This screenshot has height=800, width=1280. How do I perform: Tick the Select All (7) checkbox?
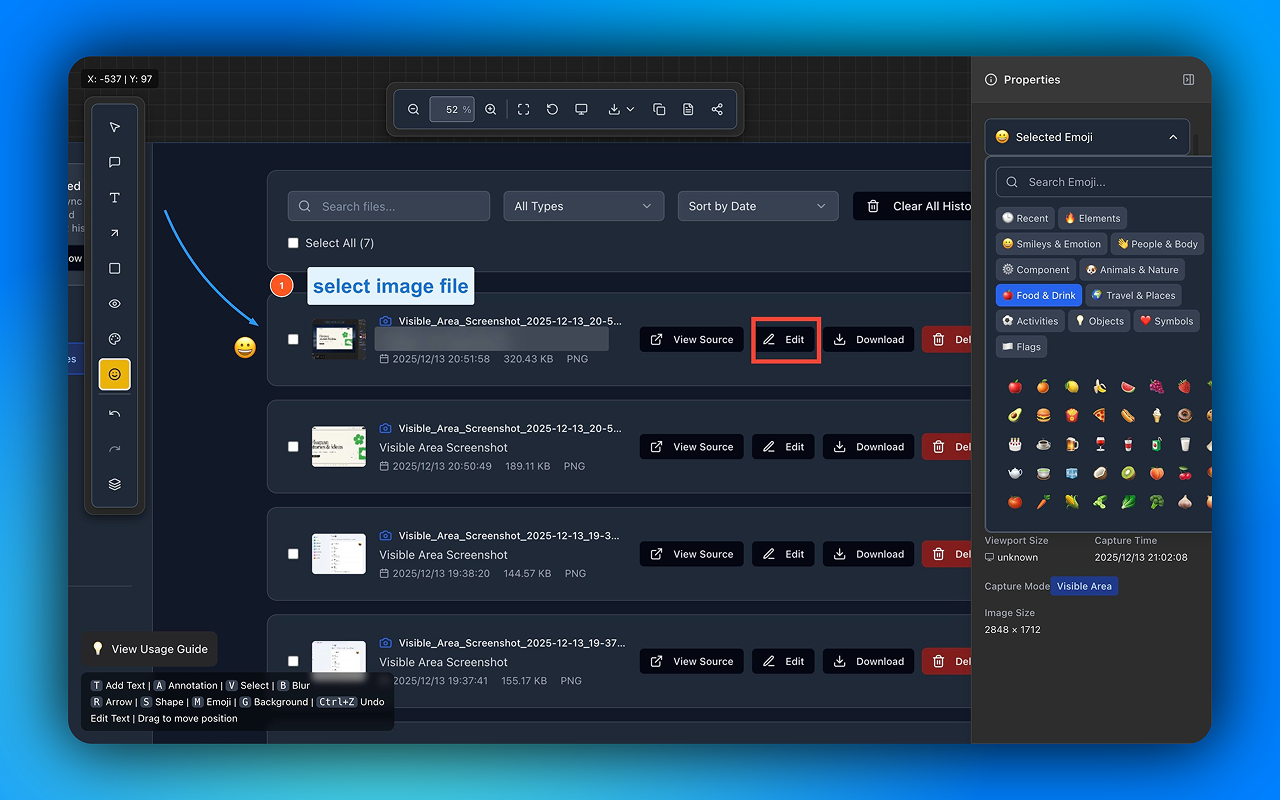pyautogui.click(x=293, y=243)
